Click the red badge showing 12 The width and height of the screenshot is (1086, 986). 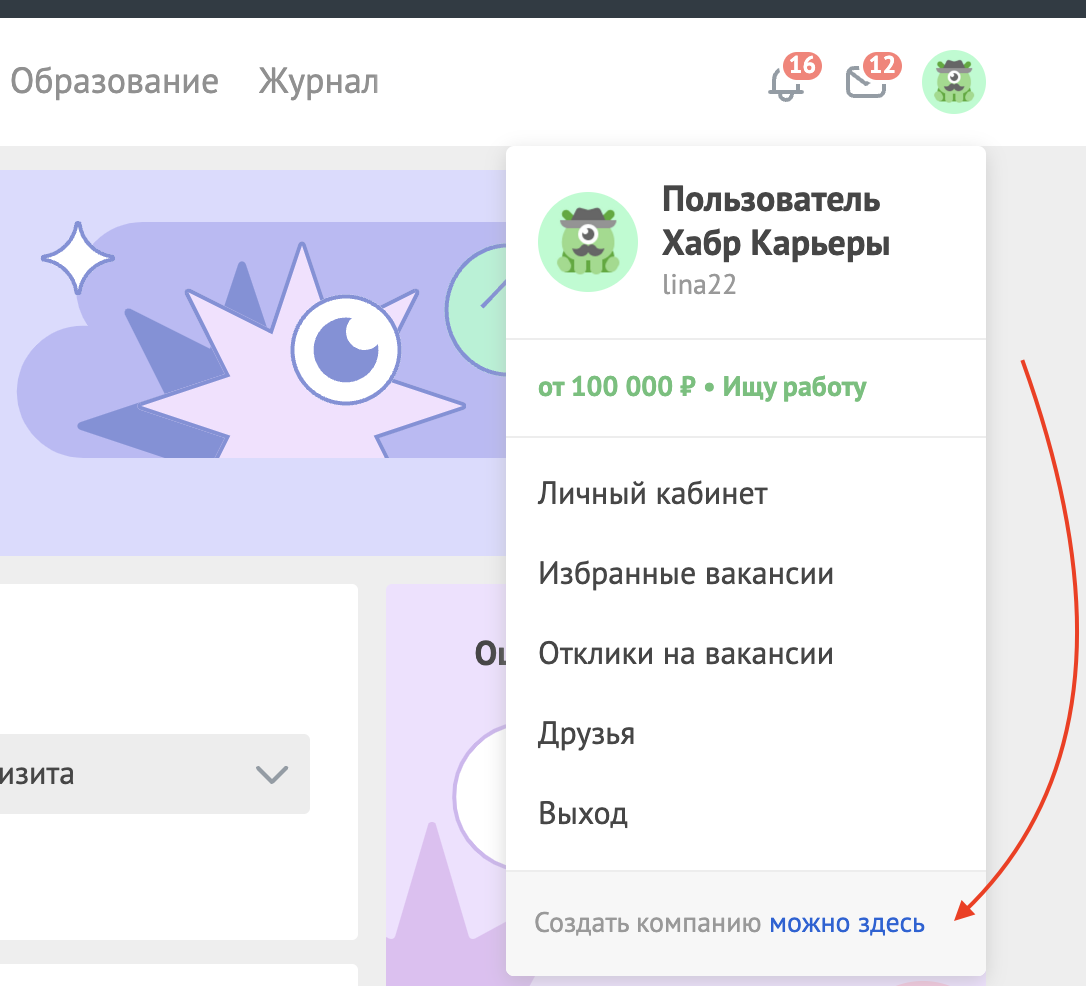[x=882, y=66]
